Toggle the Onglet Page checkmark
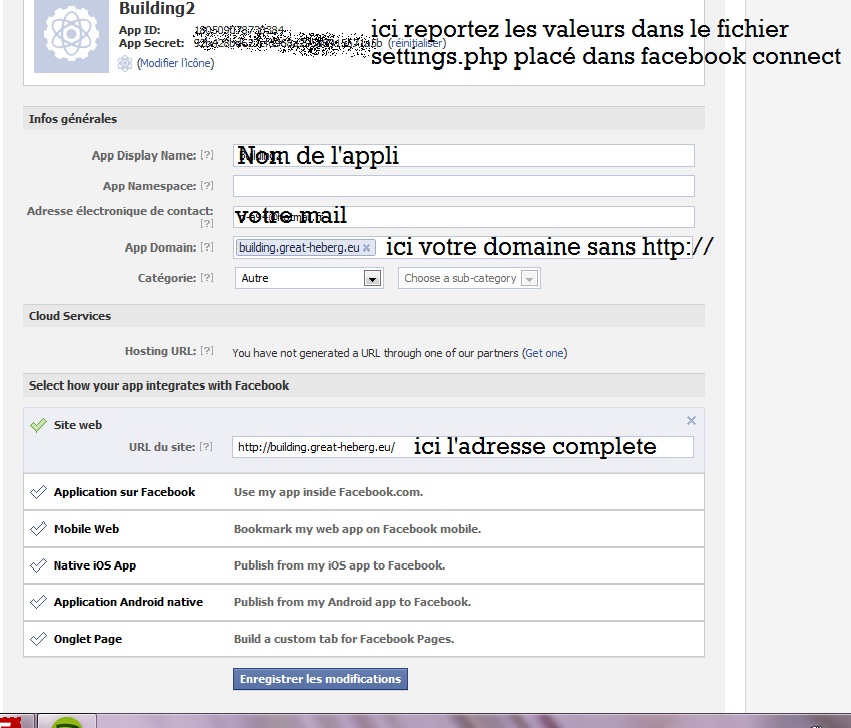Viewport: 851px width, 728px height. [x=38, y=639]
